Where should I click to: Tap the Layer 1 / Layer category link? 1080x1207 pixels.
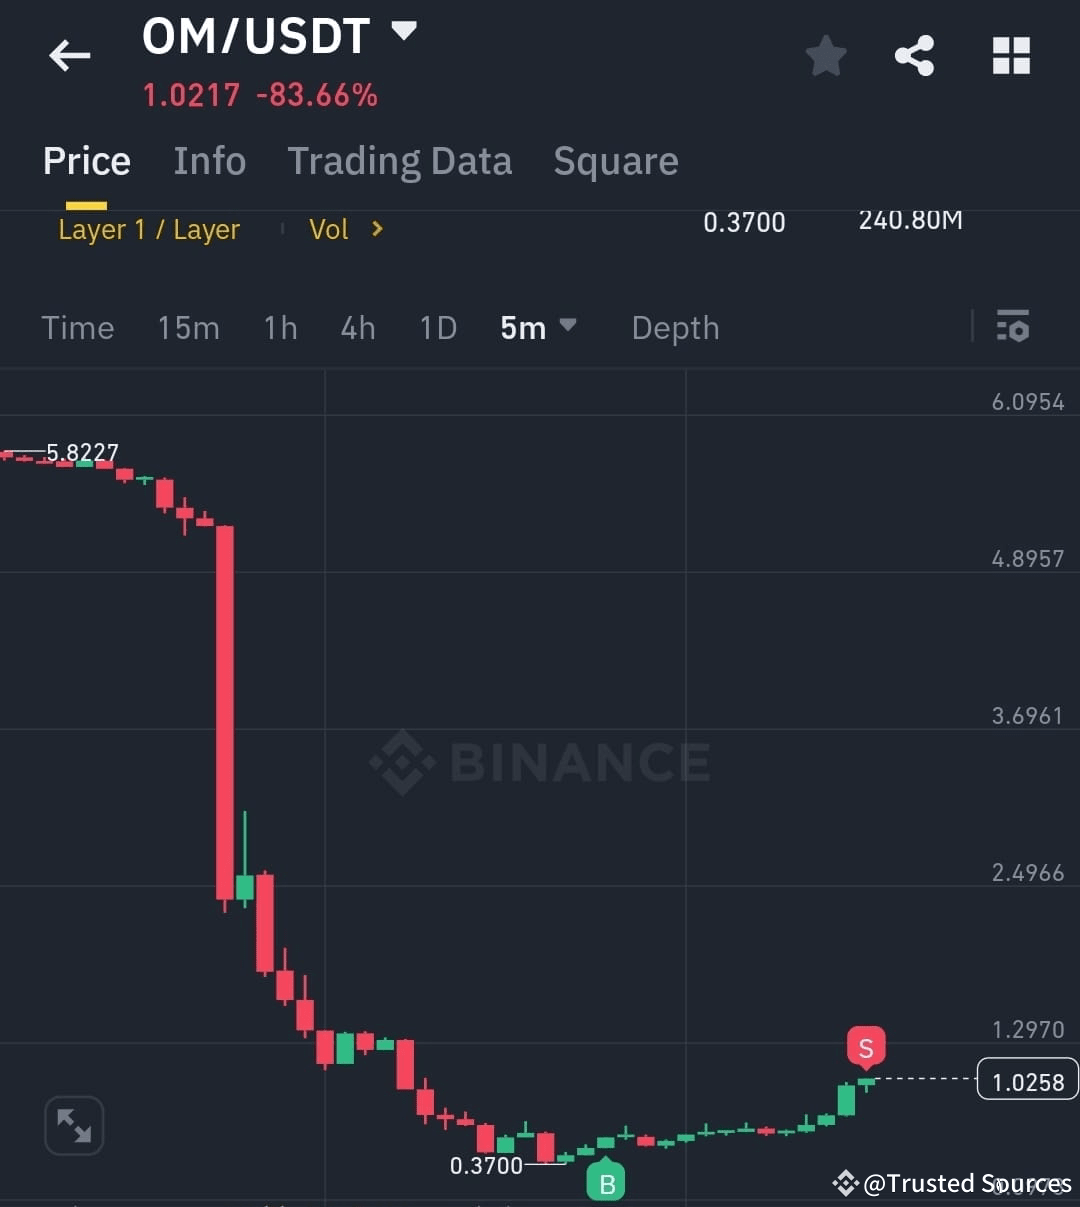click(x=149, y=229)
